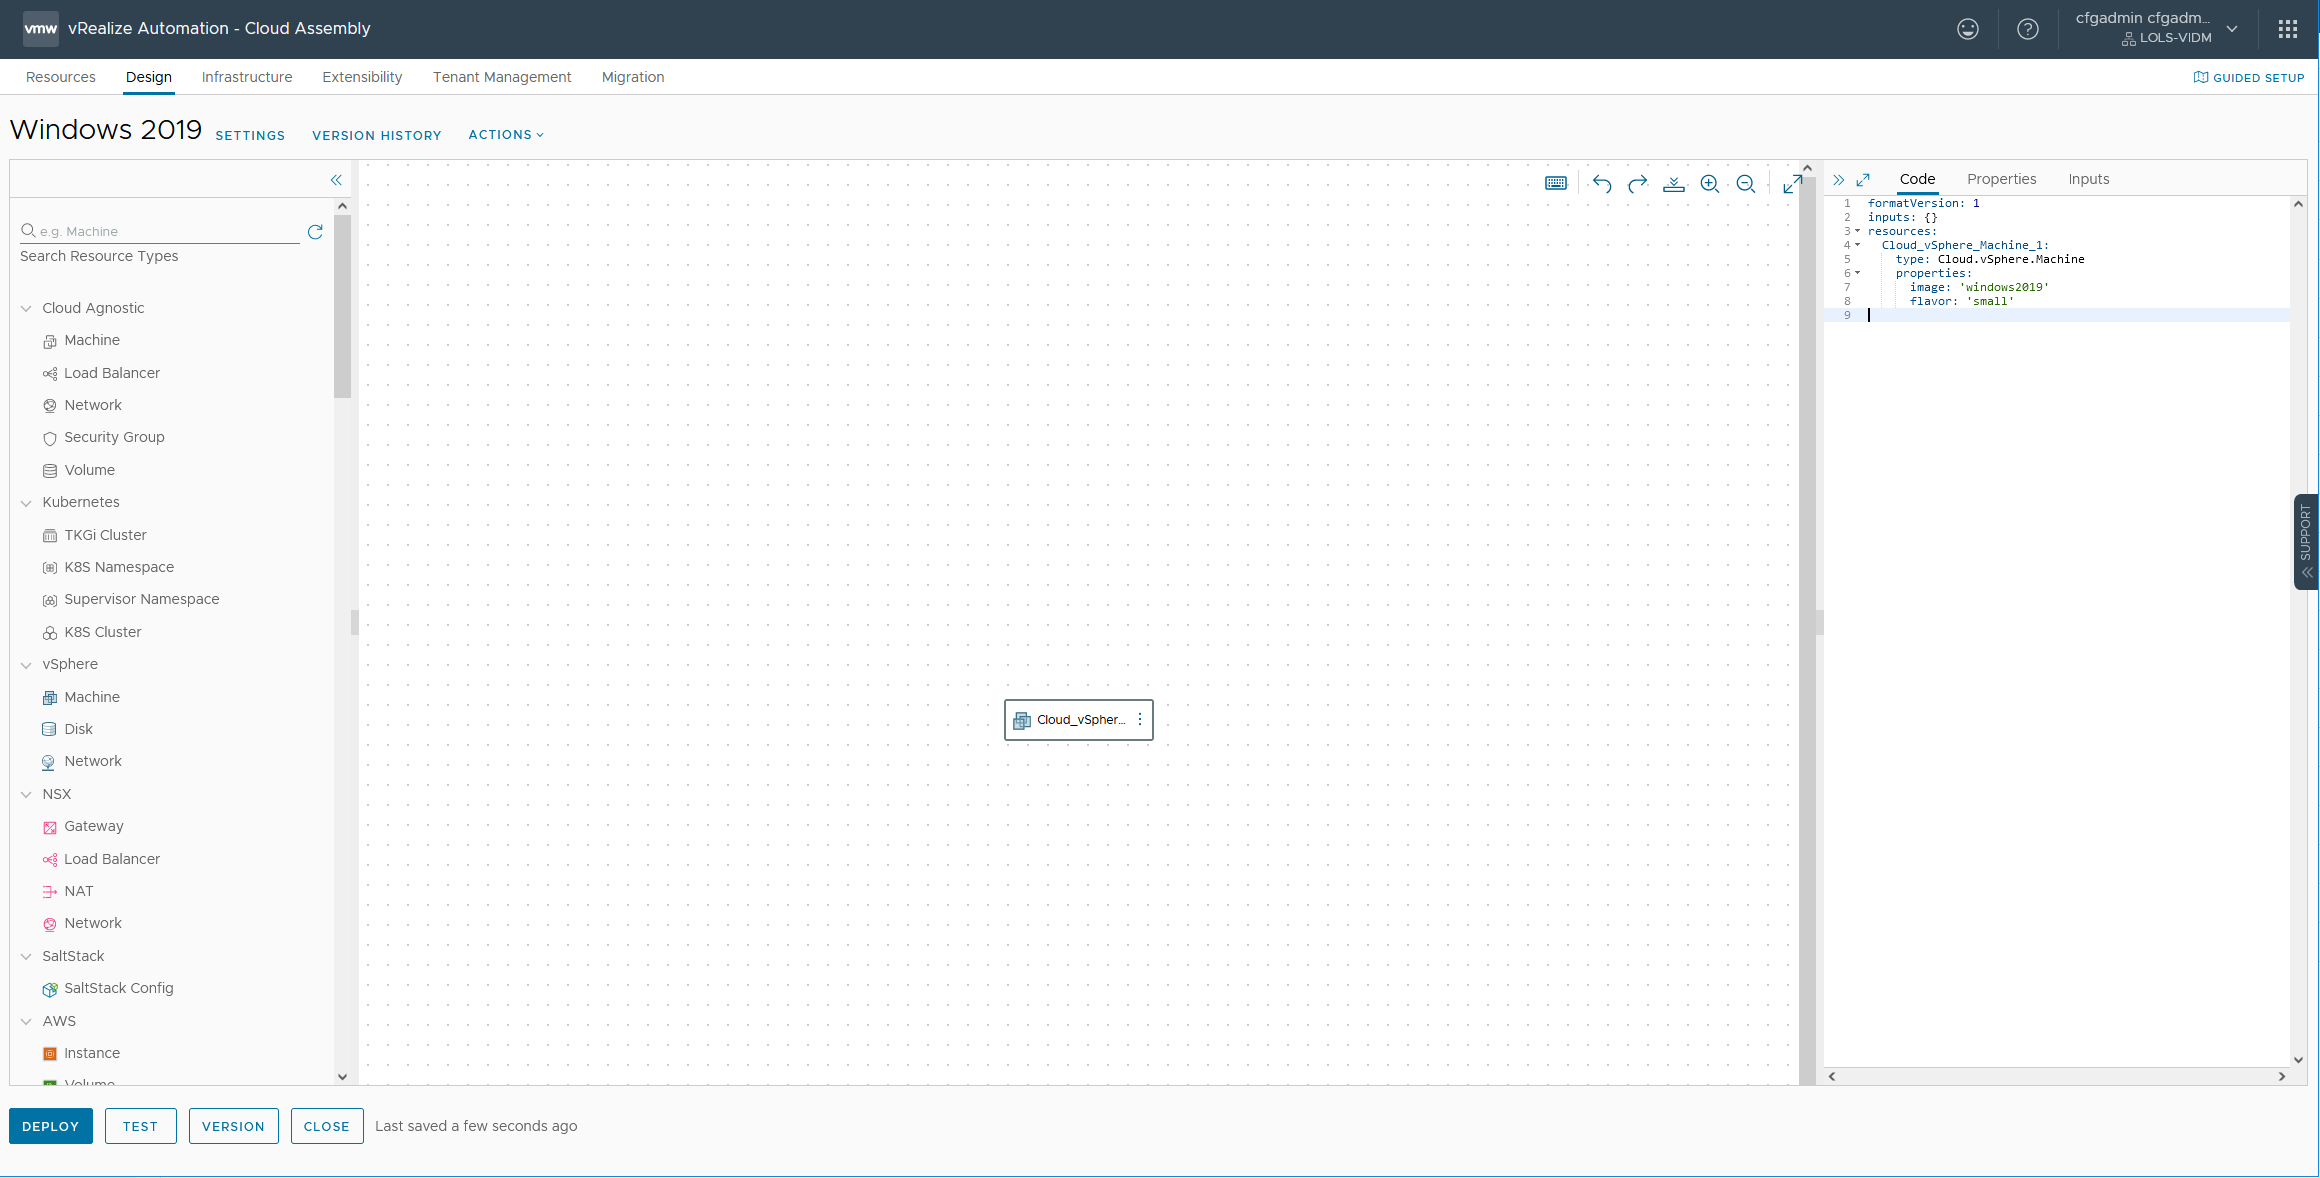Collapse the Kubernetes category

pos(26,503)
